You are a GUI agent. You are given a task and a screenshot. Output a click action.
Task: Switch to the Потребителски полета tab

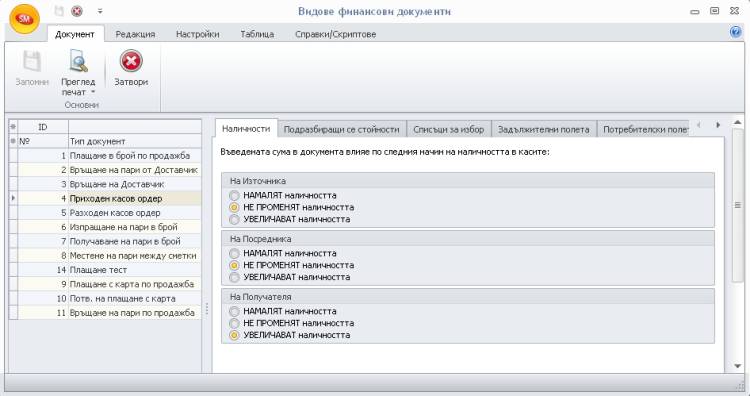pos(643,129)
